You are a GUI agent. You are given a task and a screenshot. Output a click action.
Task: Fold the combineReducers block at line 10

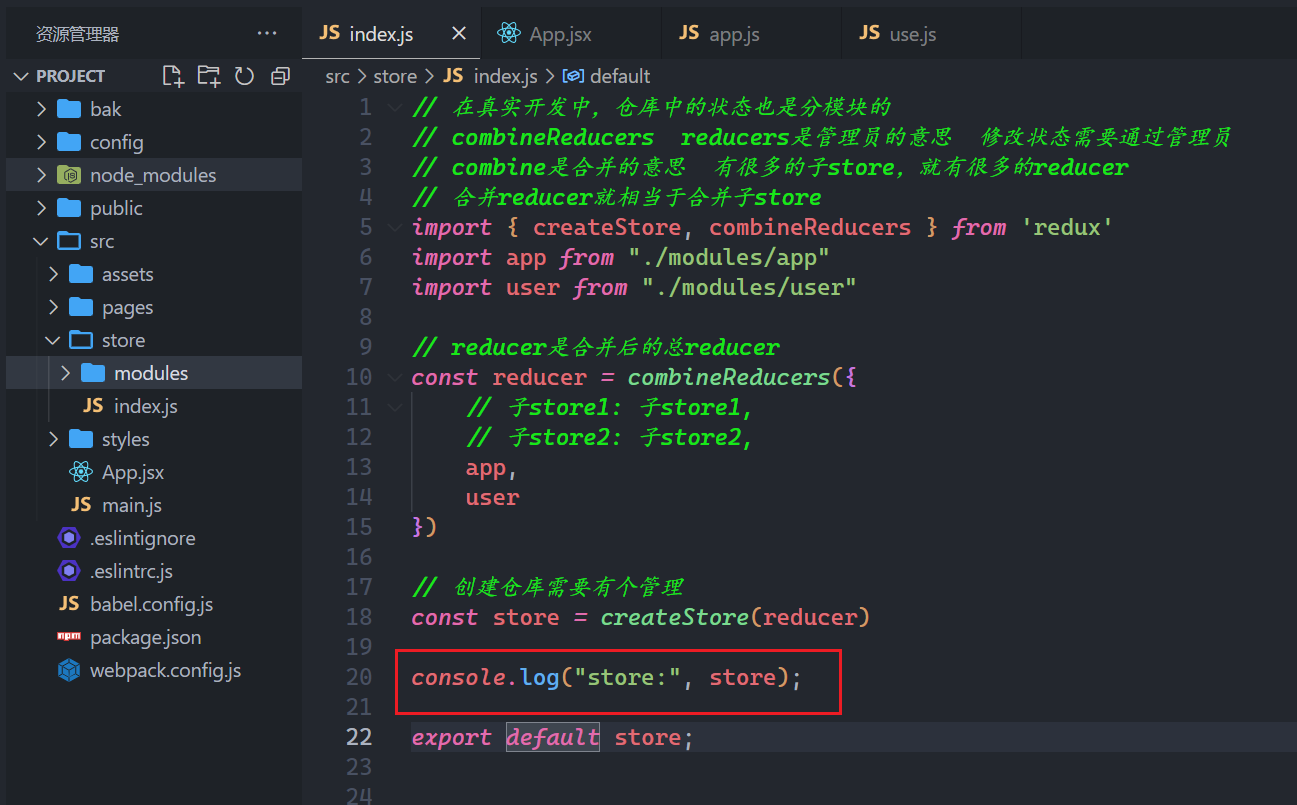[395, 377]
